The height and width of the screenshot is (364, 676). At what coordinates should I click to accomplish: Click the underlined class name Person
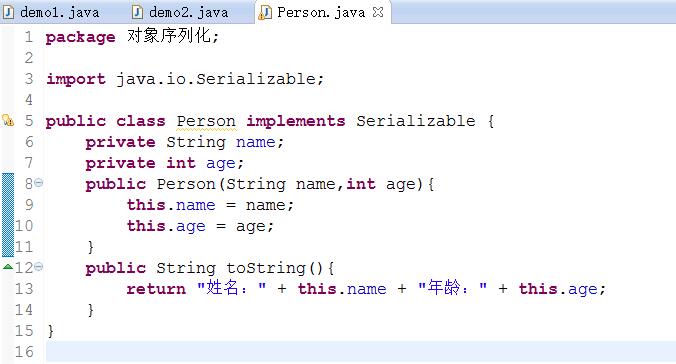[206, 121]
